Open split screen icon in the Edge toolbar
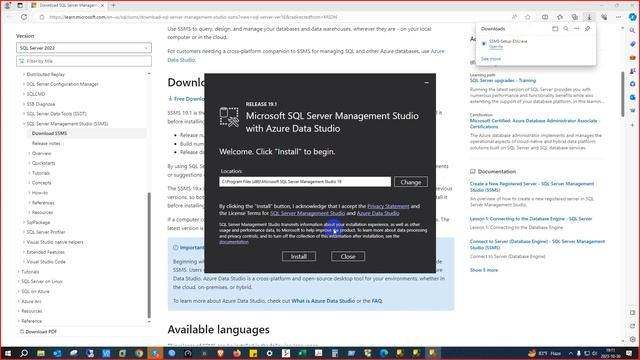The image size is (640, 360). tap(545, 17)
